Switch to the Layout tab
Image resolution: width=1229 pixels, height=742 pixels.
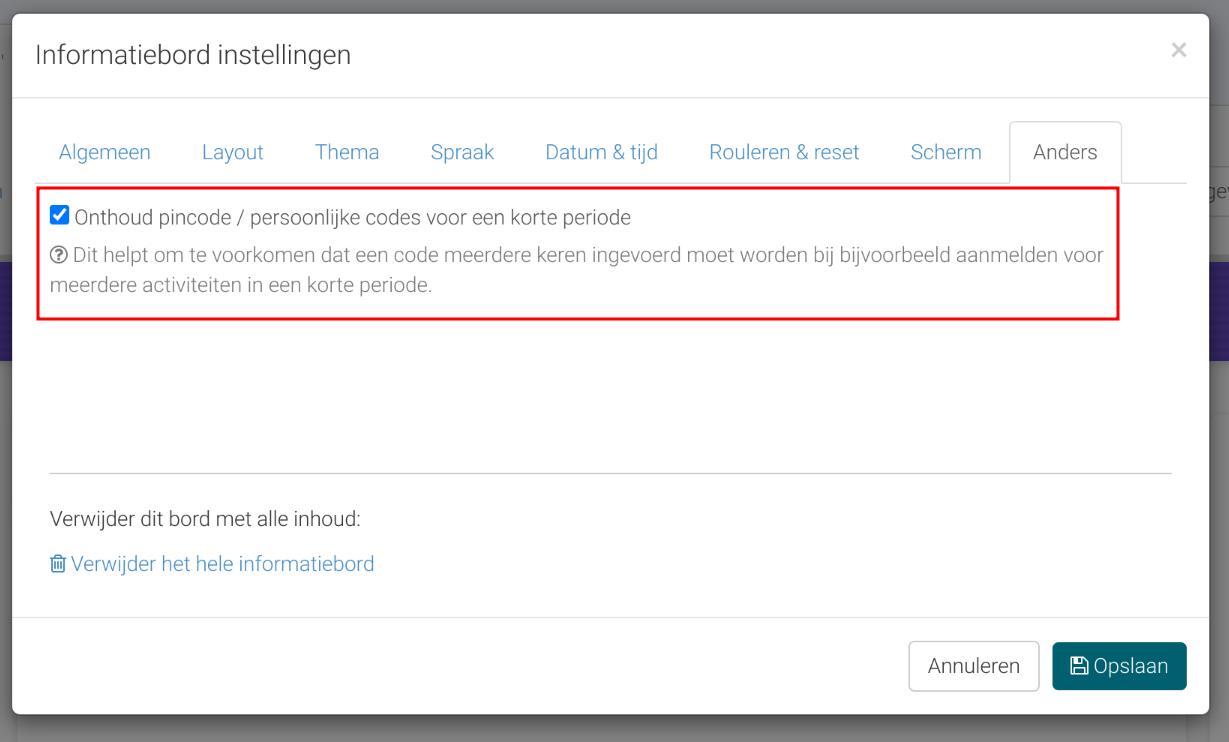coord(233,152)
